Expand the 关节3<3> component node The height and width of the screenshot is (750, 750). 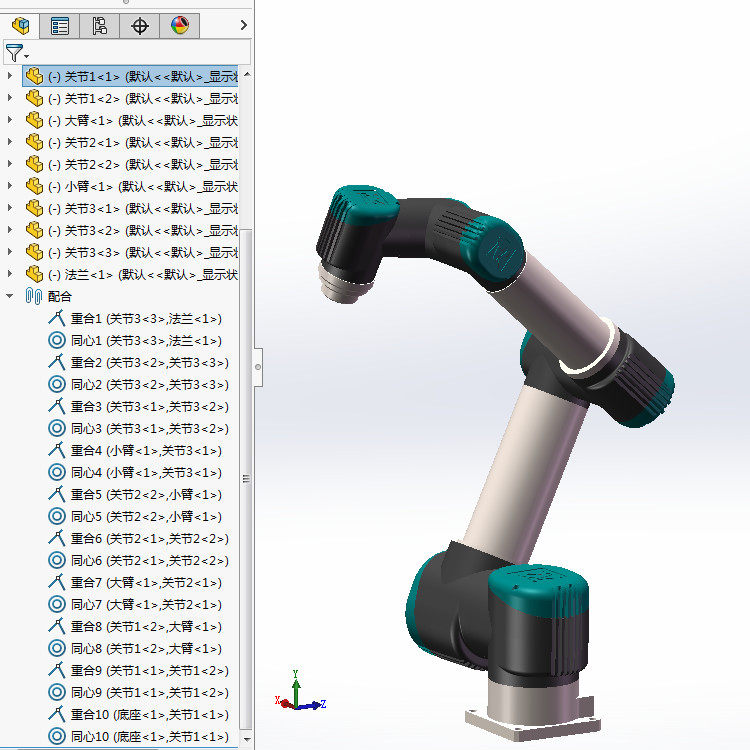click(10, 252)
